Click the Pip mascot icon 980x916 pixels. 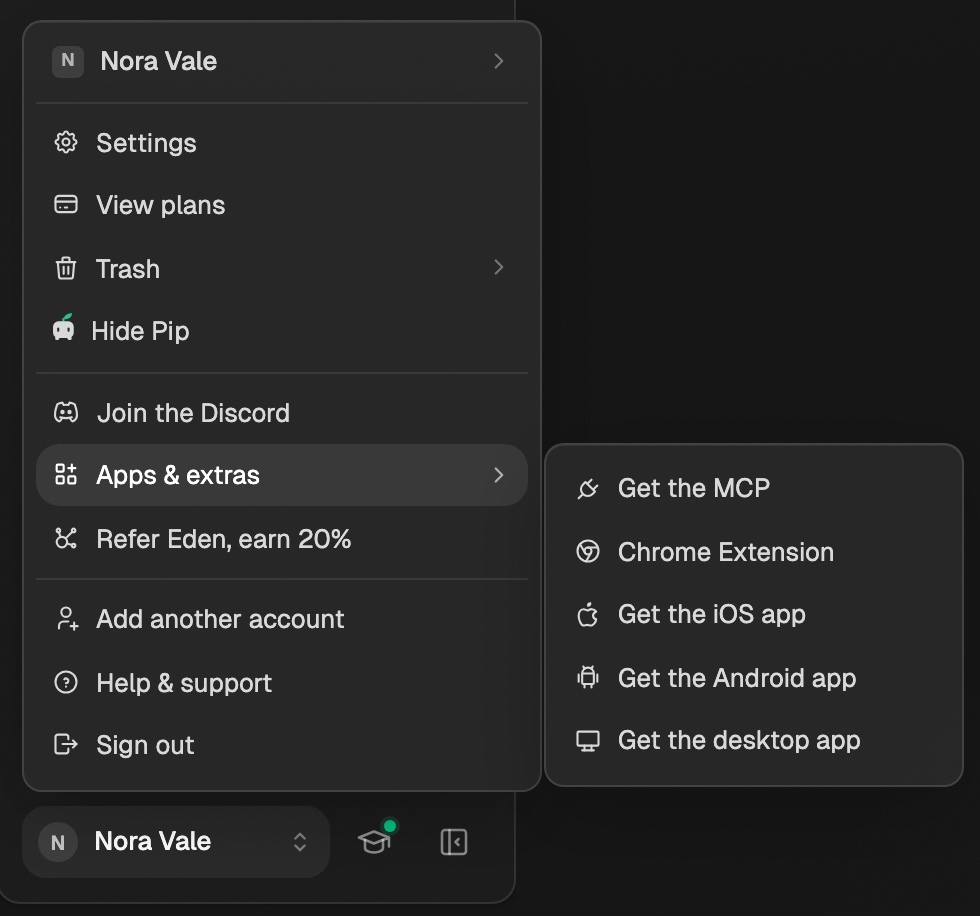[63, 327]
